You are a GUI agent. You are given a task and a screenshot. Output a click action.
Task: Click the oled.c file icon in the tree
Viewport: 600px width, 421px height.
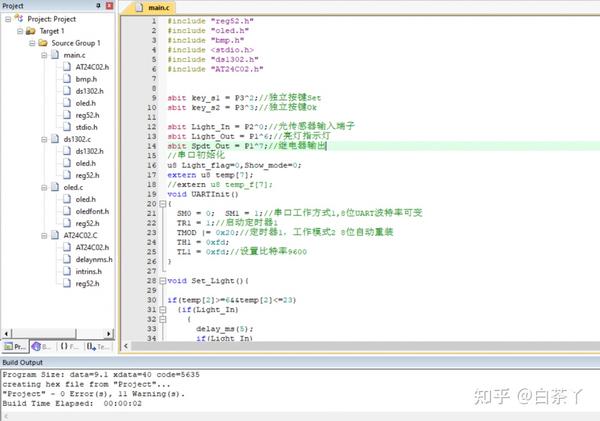pos(55,187)
